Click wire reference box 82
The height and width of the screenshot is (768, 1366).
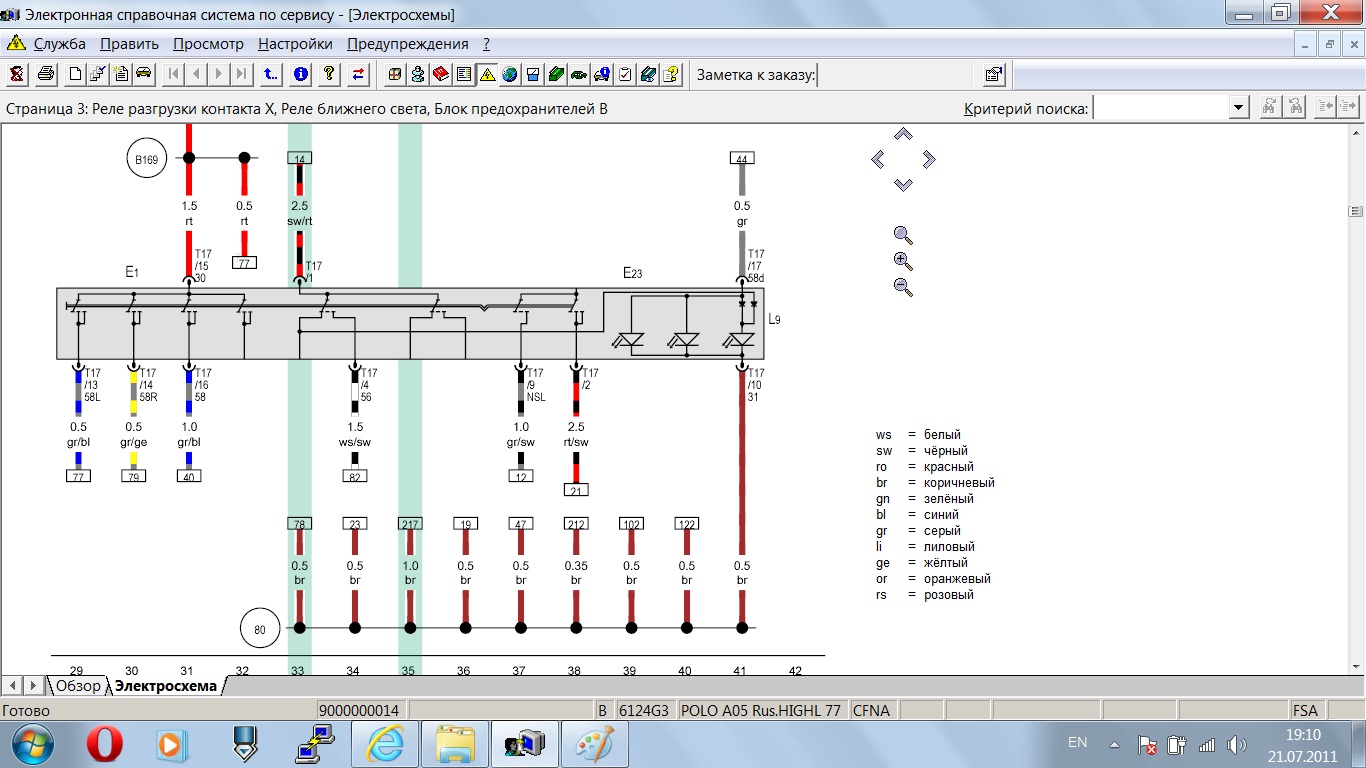click(x=355, y=476)
